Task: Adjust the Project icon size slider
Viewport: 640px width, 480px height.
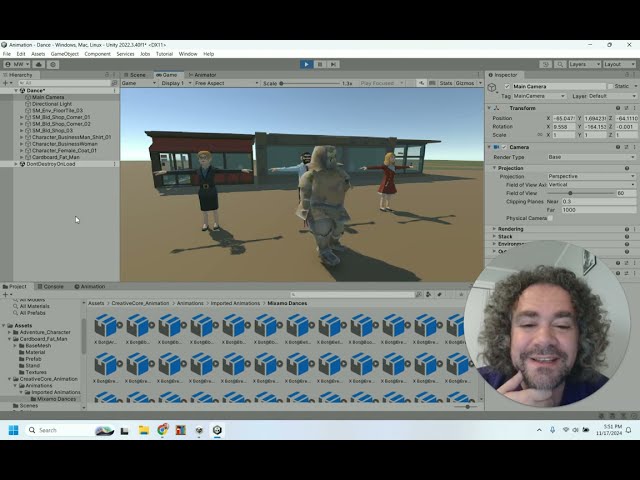Action: [x=465, y=407]
